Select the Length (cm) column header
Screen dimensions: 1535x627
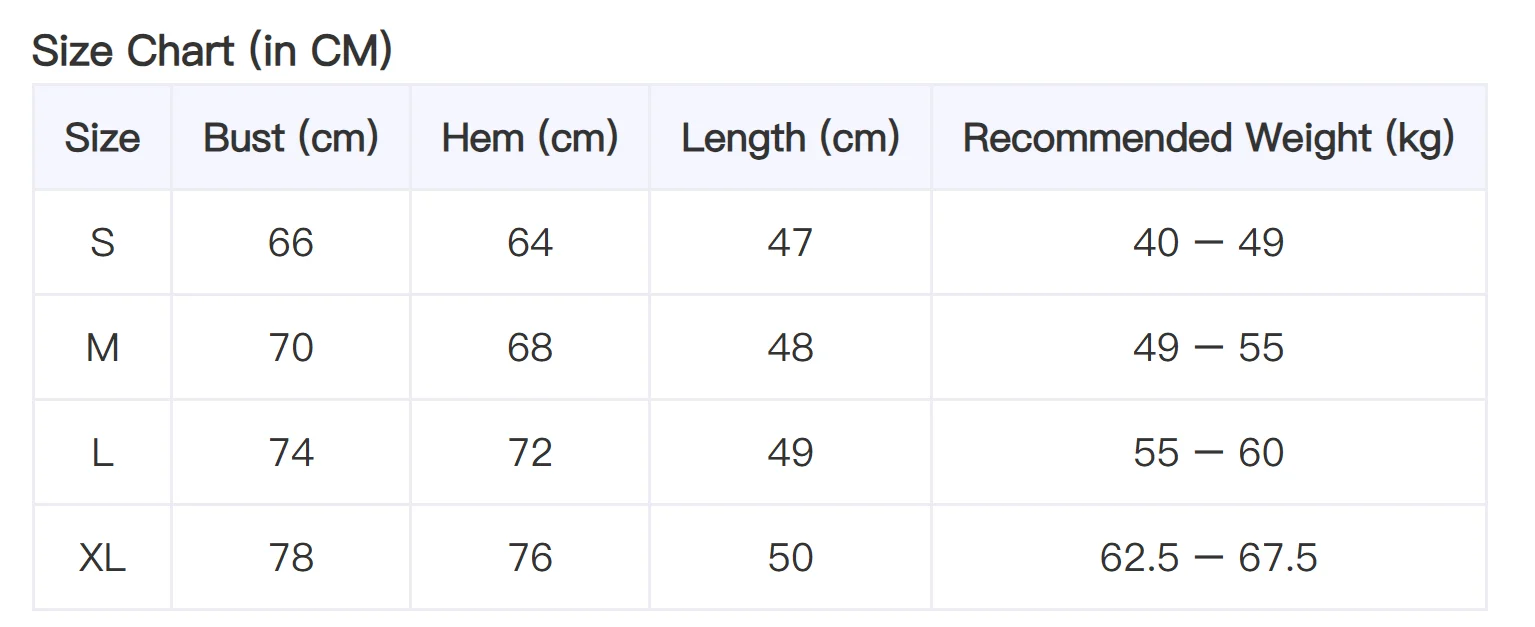click(790, 138)
